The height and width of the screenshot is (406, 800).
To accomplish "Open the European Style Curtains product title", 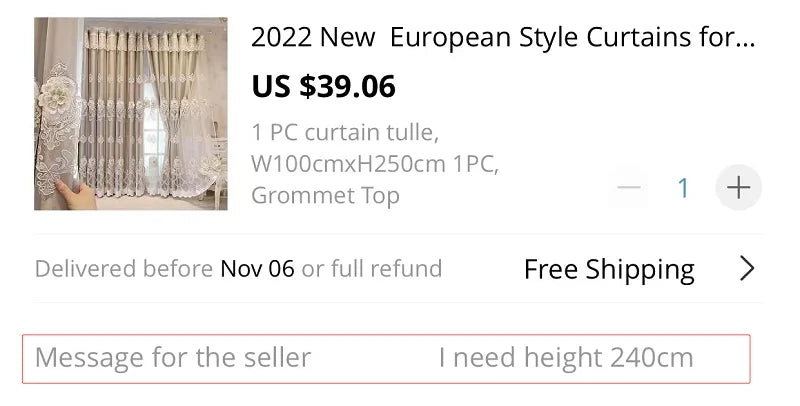I will [502, 39].
